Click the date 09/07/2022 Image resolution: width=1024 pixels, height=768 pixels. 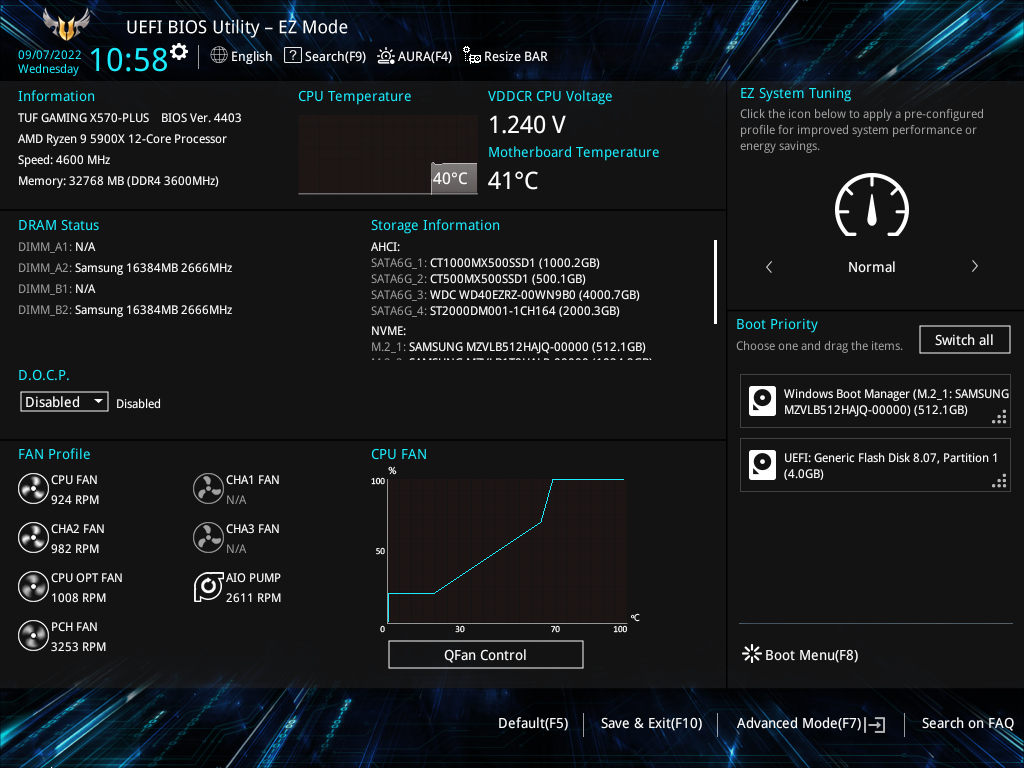point(50,55)
